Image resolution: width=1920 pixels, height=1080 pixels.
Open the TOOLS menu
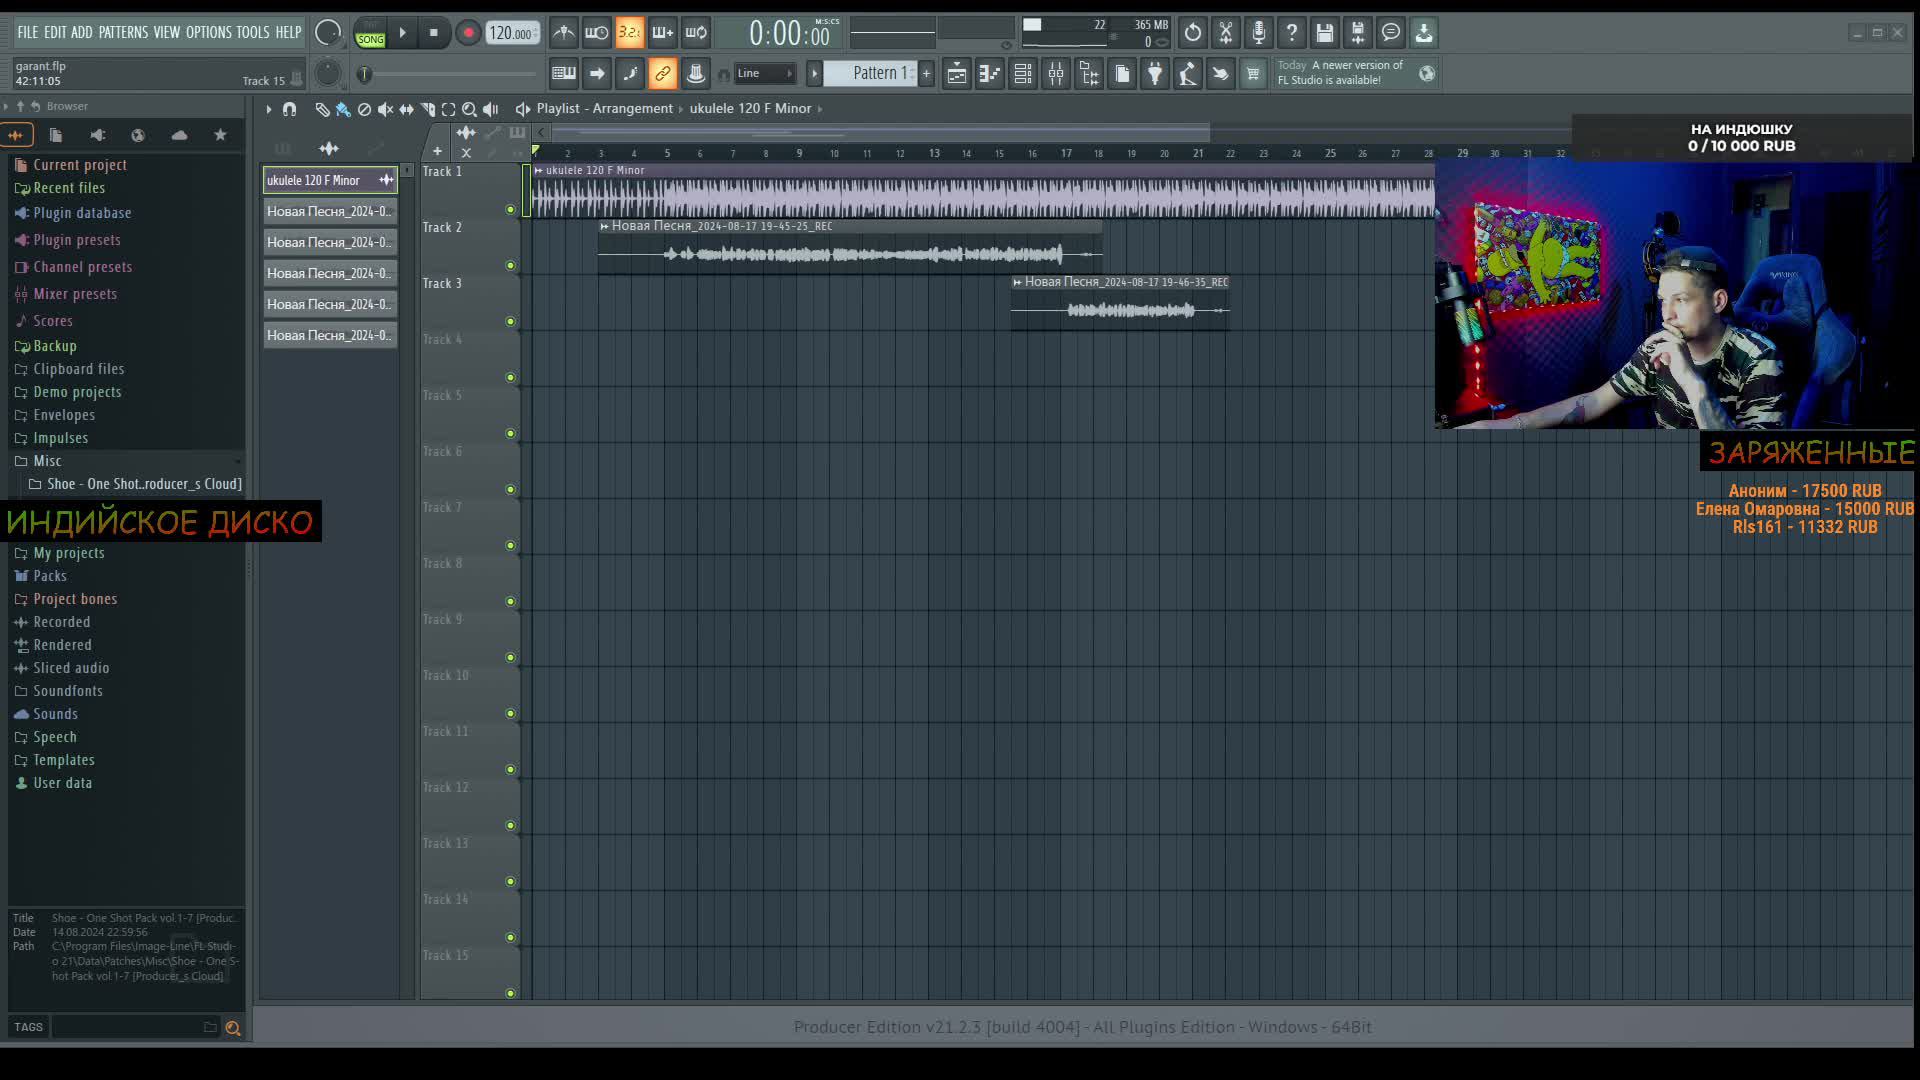(252, 32)
